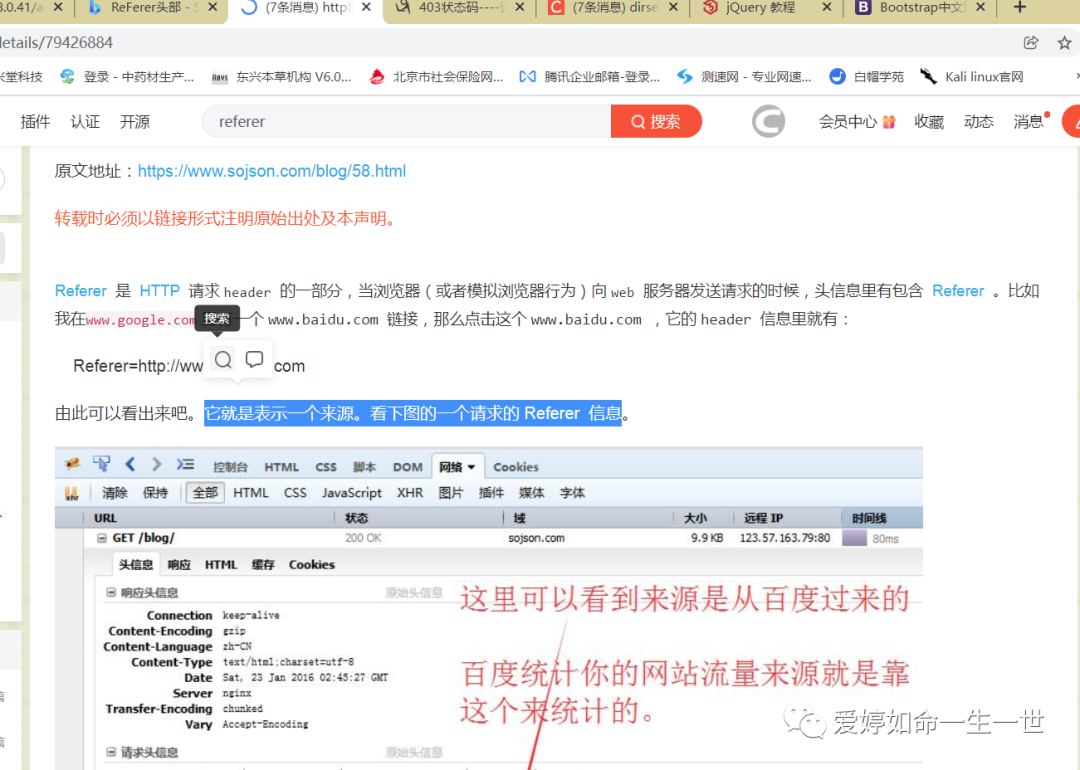Click the 开源 nav item

pyautogui.click(x=135, y=122)
